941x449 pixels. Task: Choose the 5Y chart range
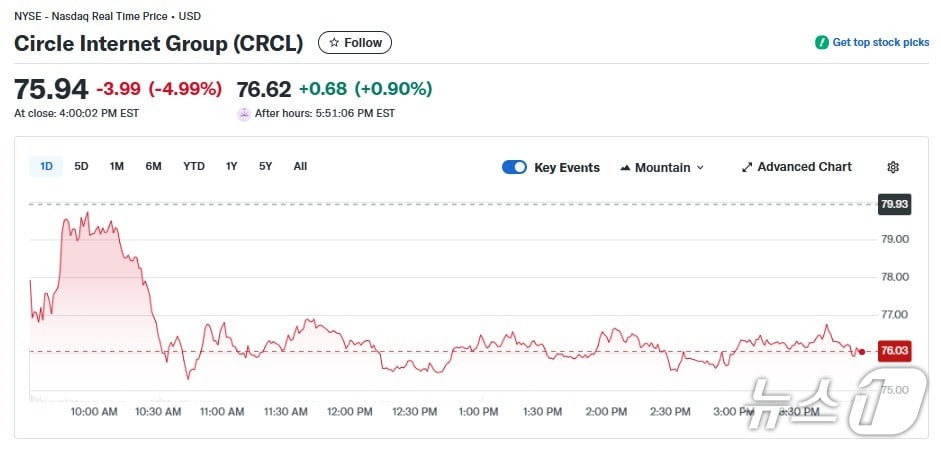265,166
